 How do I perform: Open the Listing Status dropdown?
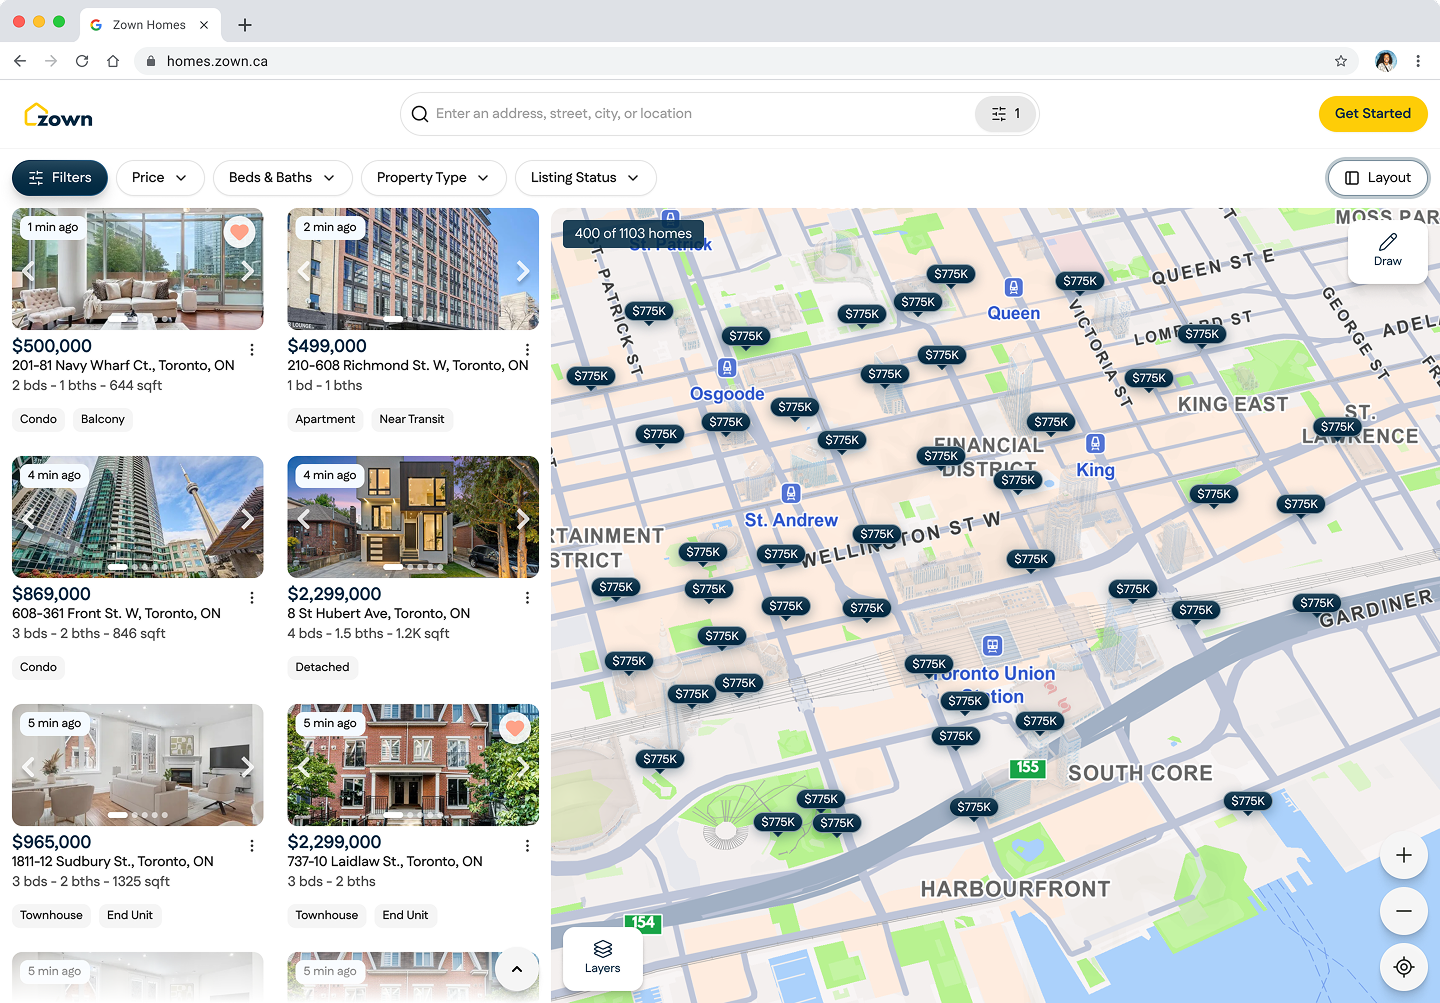point(585,178)
